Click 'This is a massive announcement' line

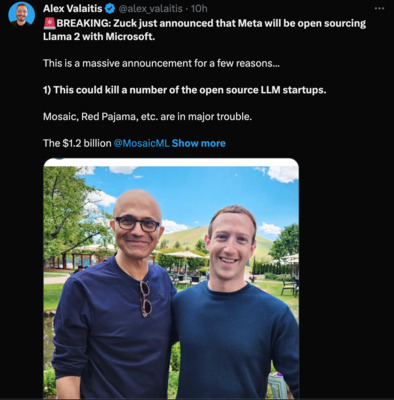pos(161,63)
